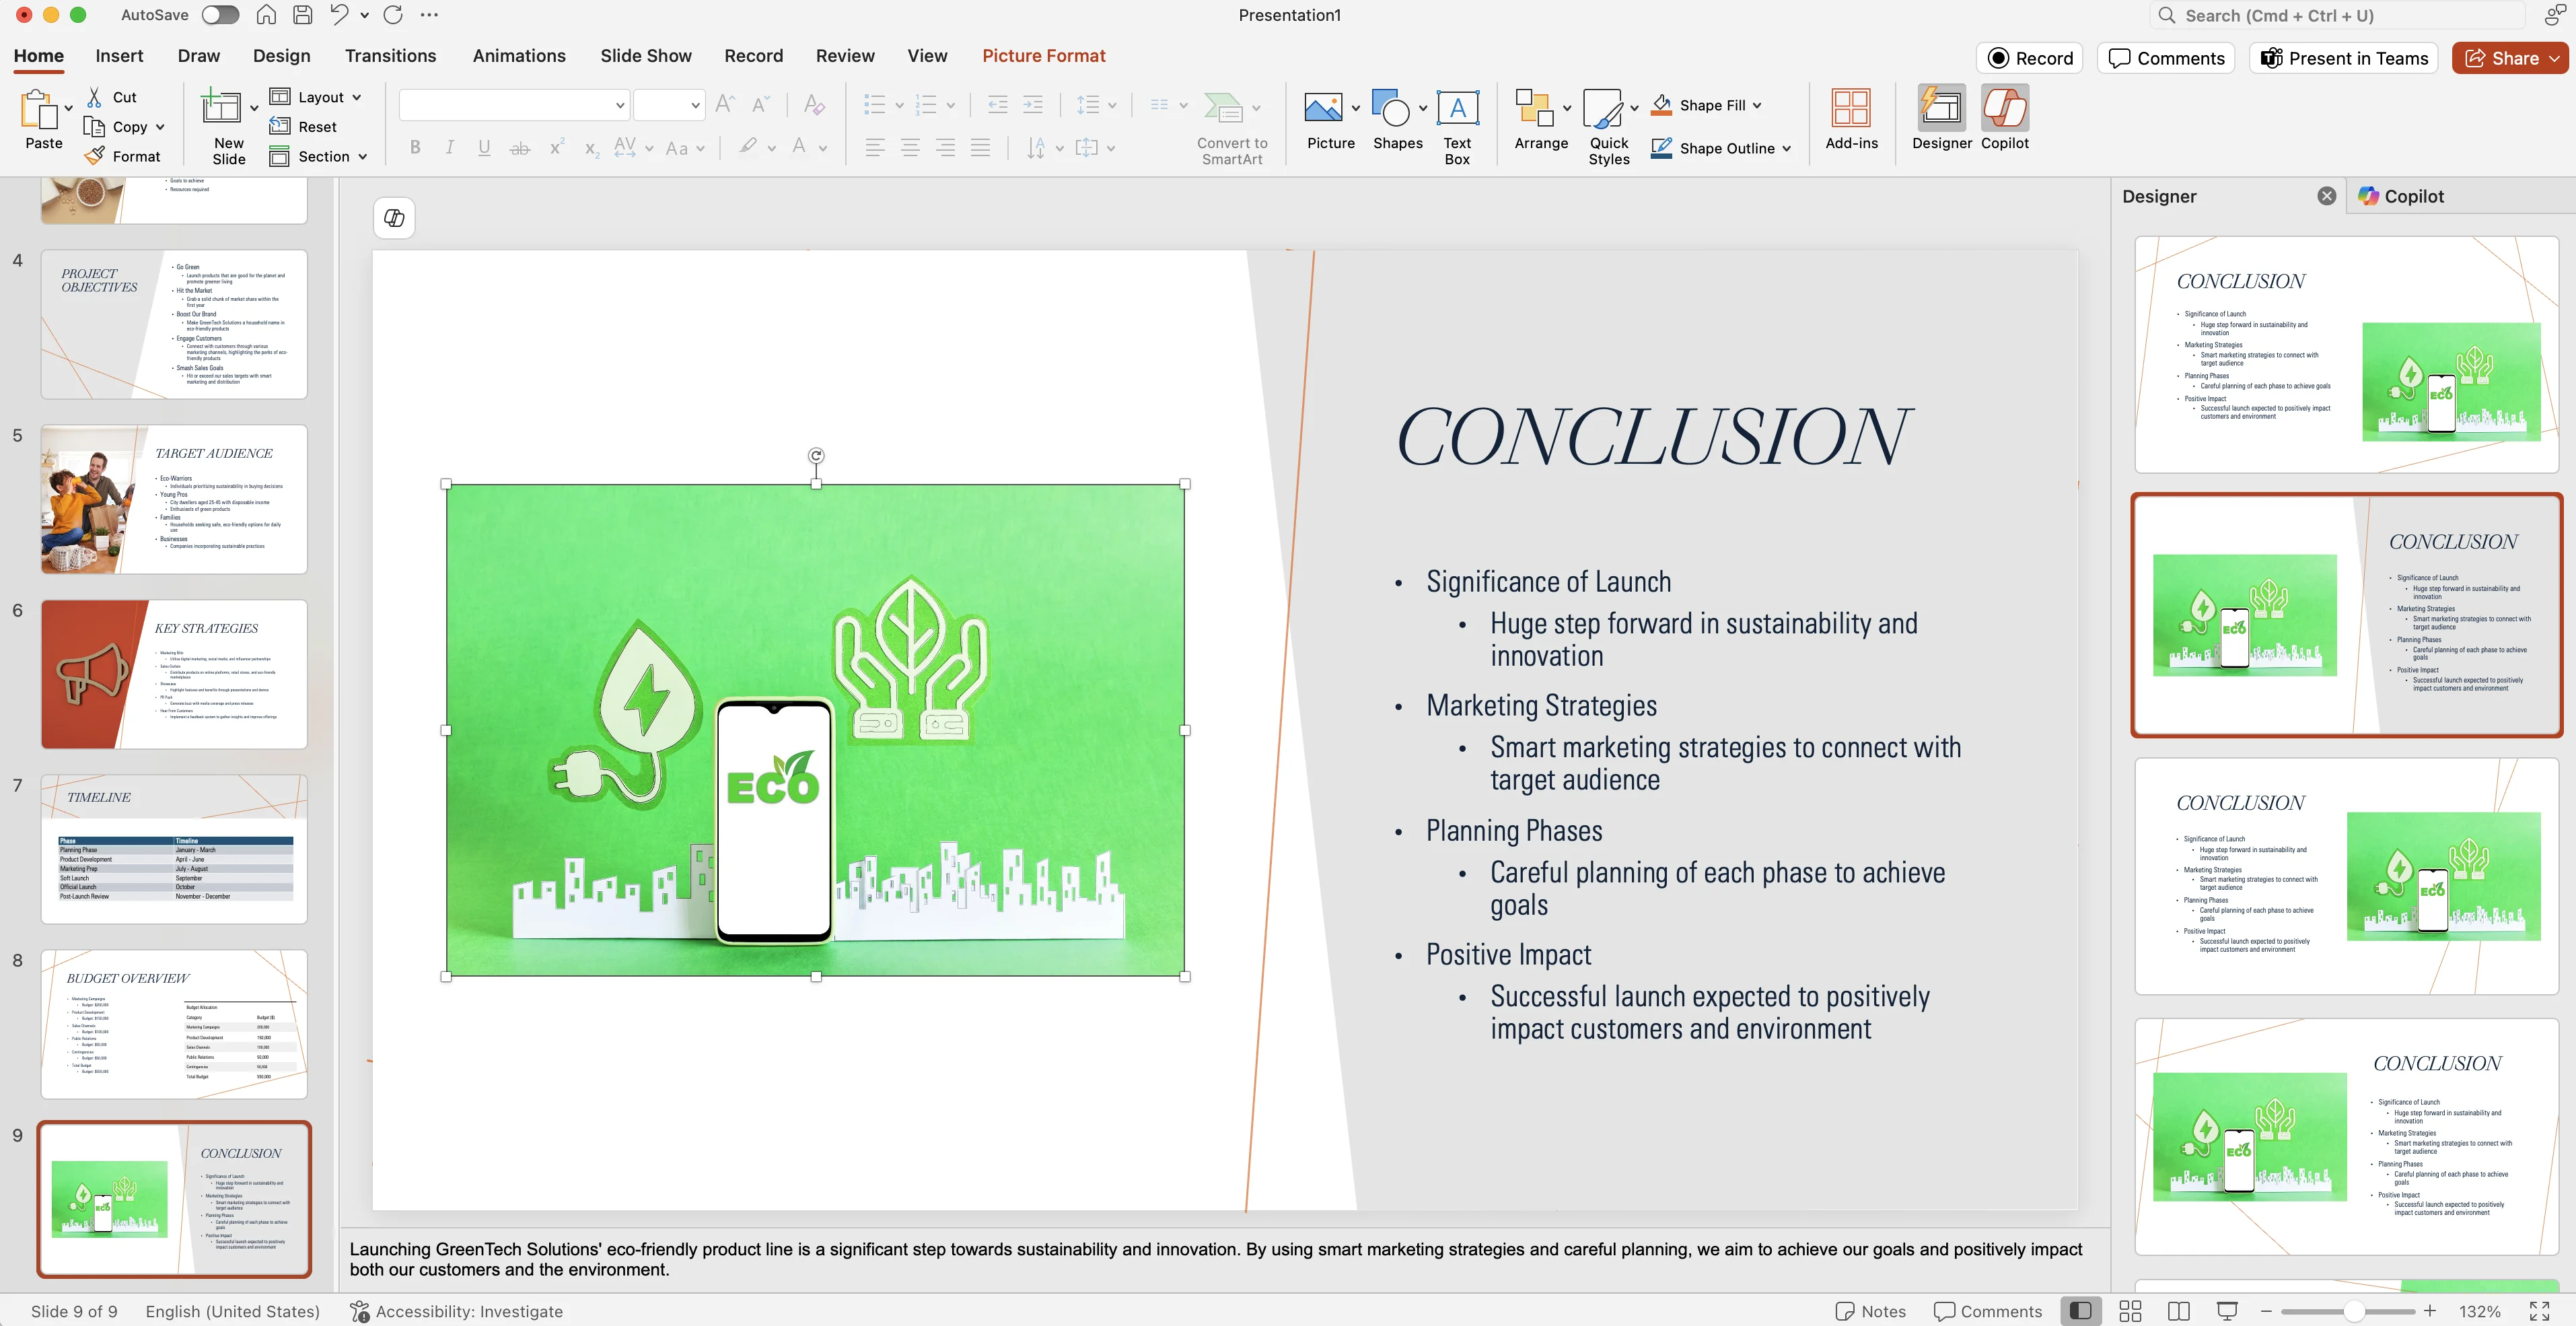The width and height of the screenshot is (2576, 1326).
Task: Switch to Slide Sorter view icon
Action: pos(2130,1311)
